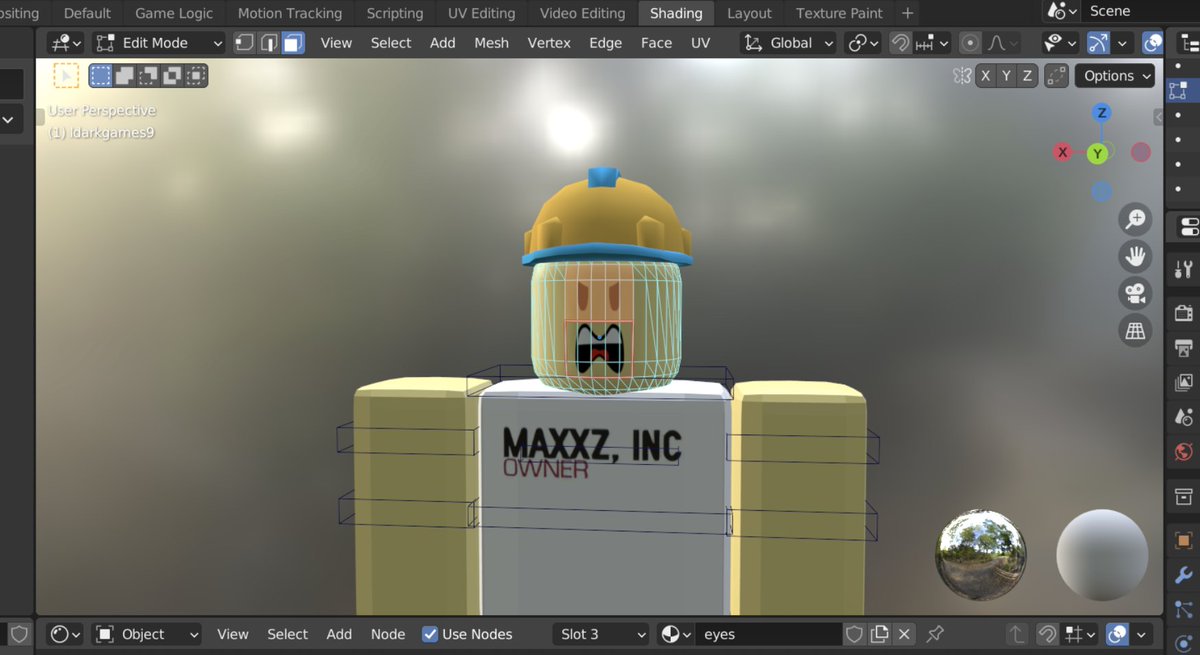Open the World properties globe icon
The width and height of the screenshot is (1200, 655).
1183,453
